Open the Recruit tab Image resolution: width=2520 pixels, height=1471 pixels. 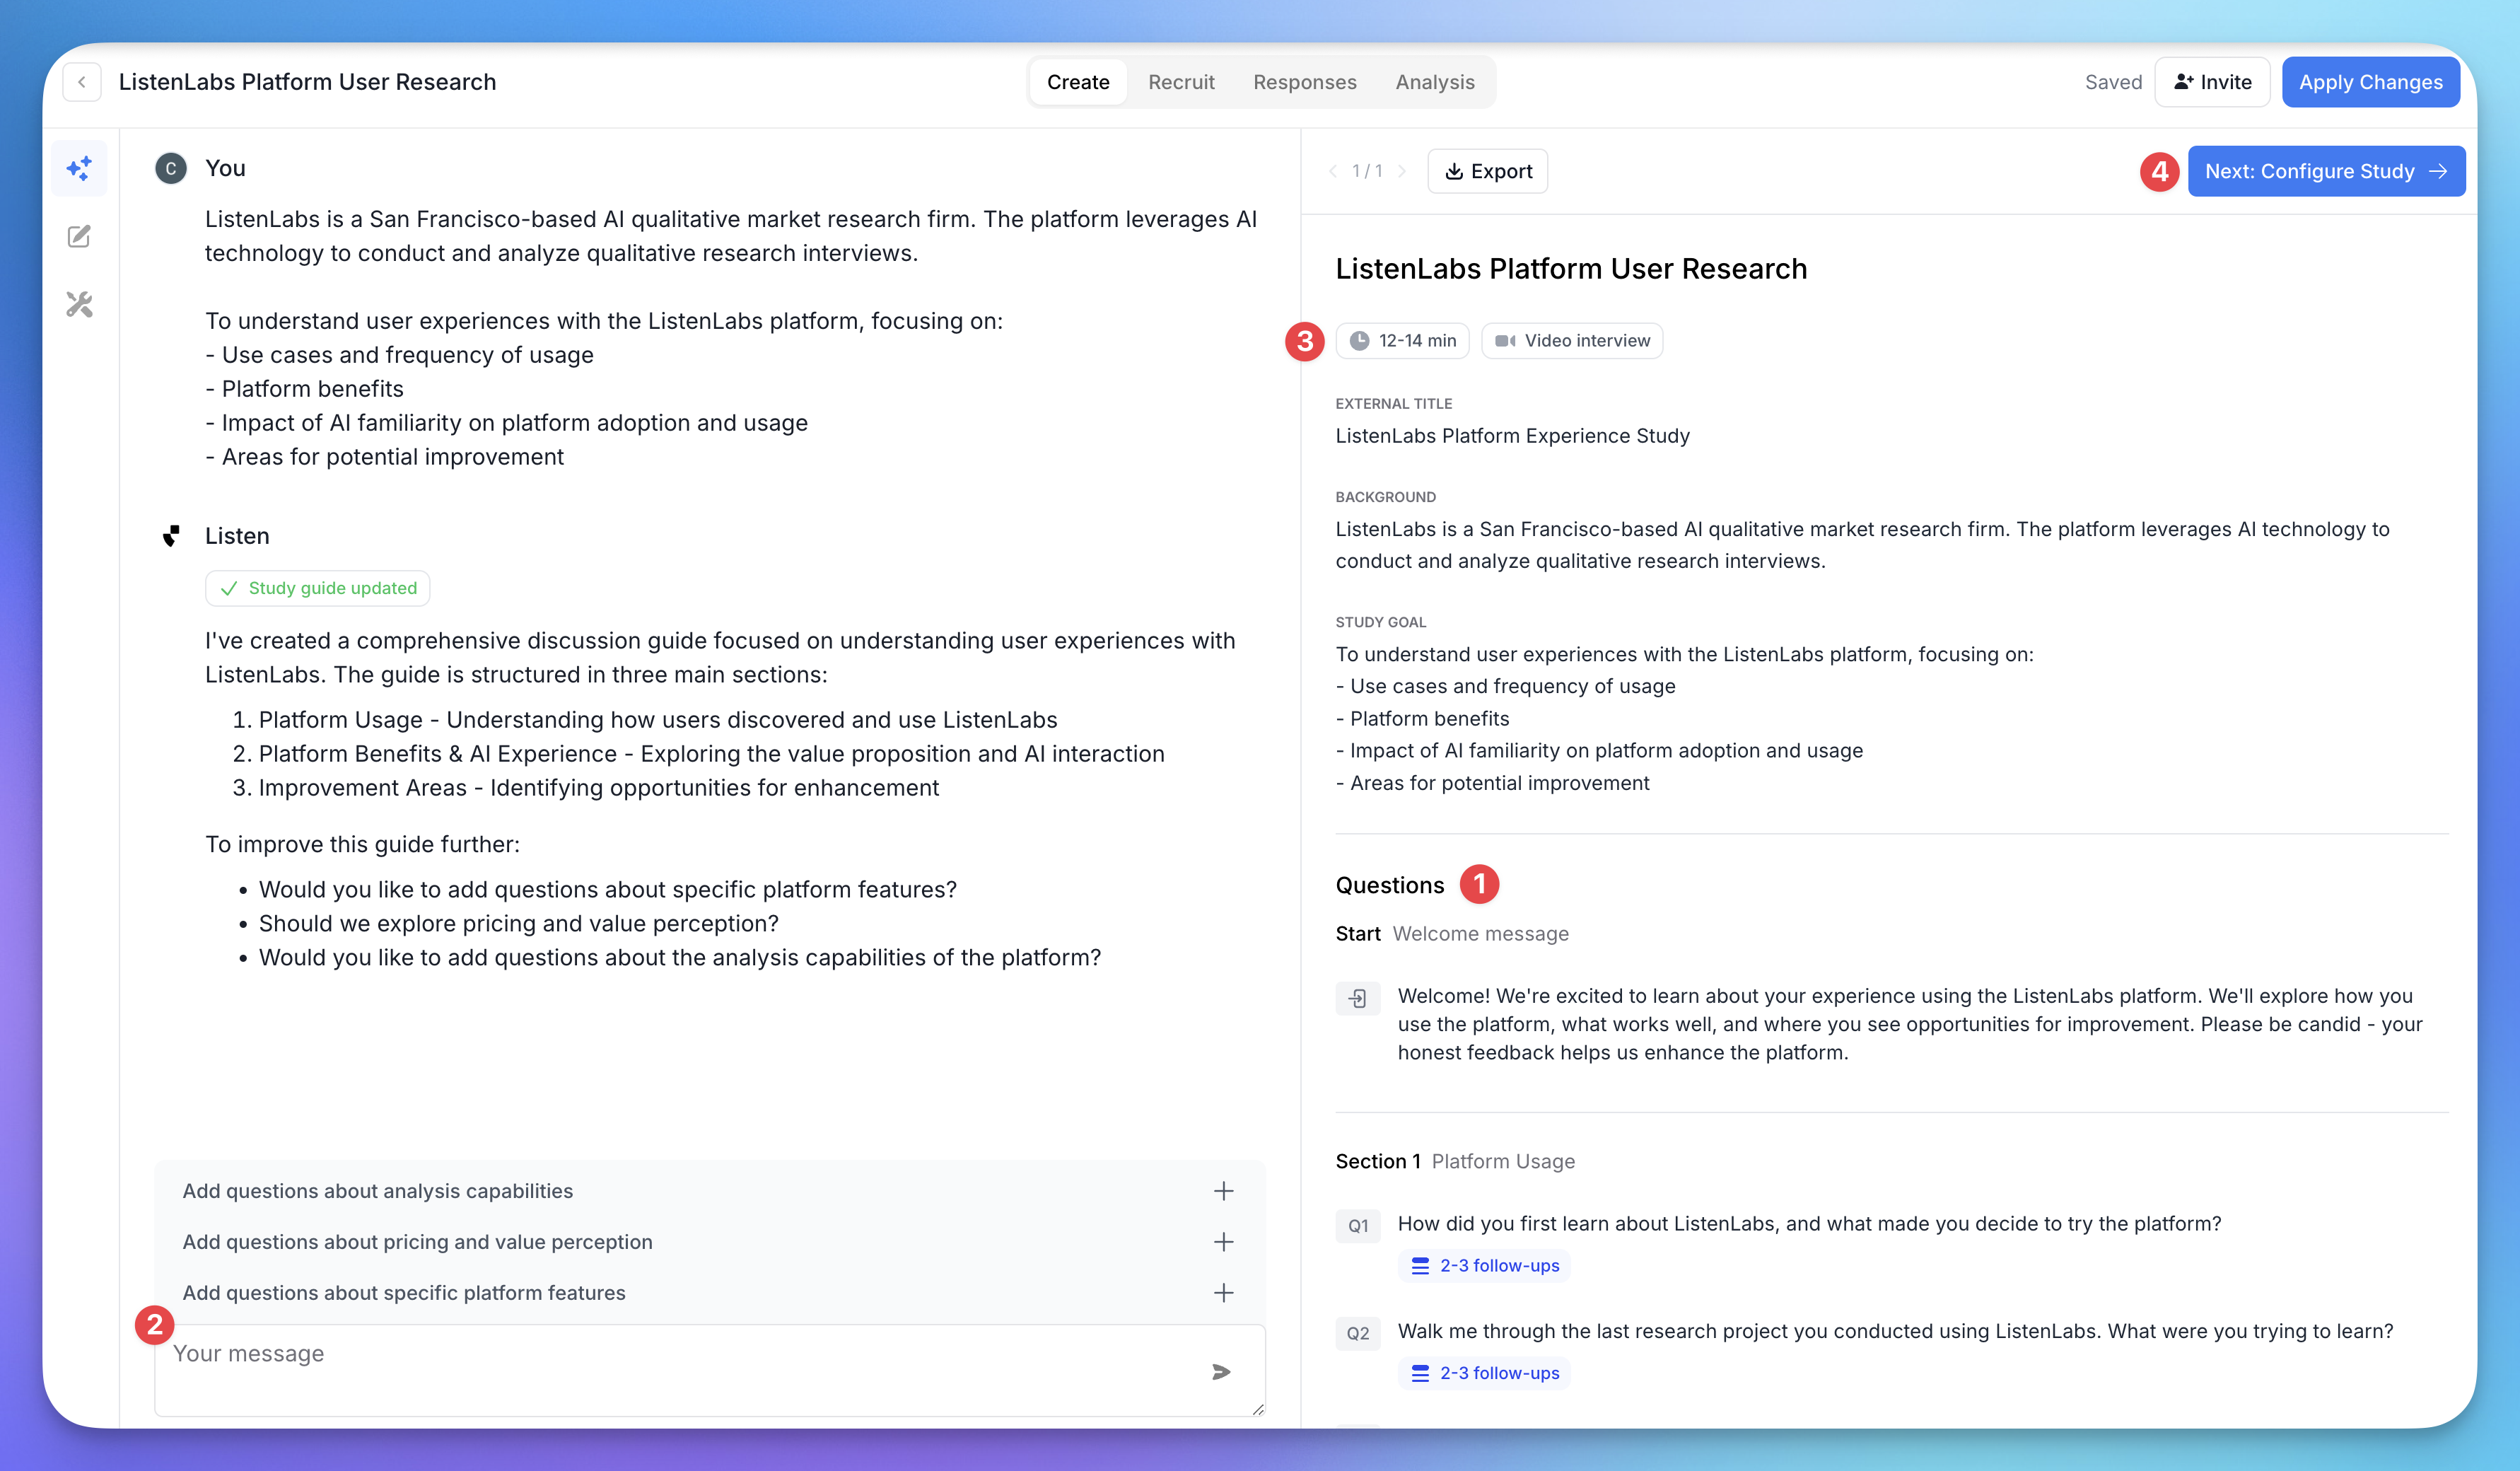click(1181, 82)
